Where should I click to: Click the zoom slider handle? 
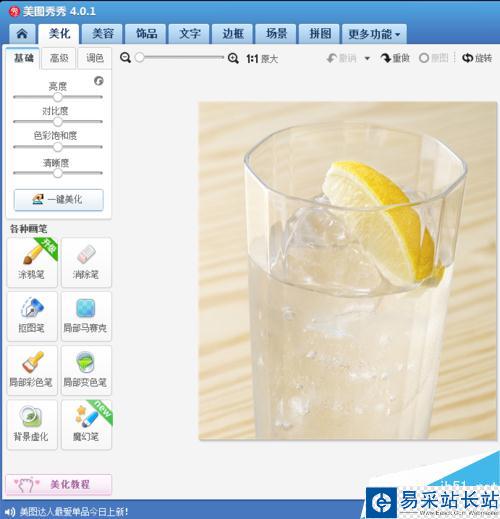(140, 57)
